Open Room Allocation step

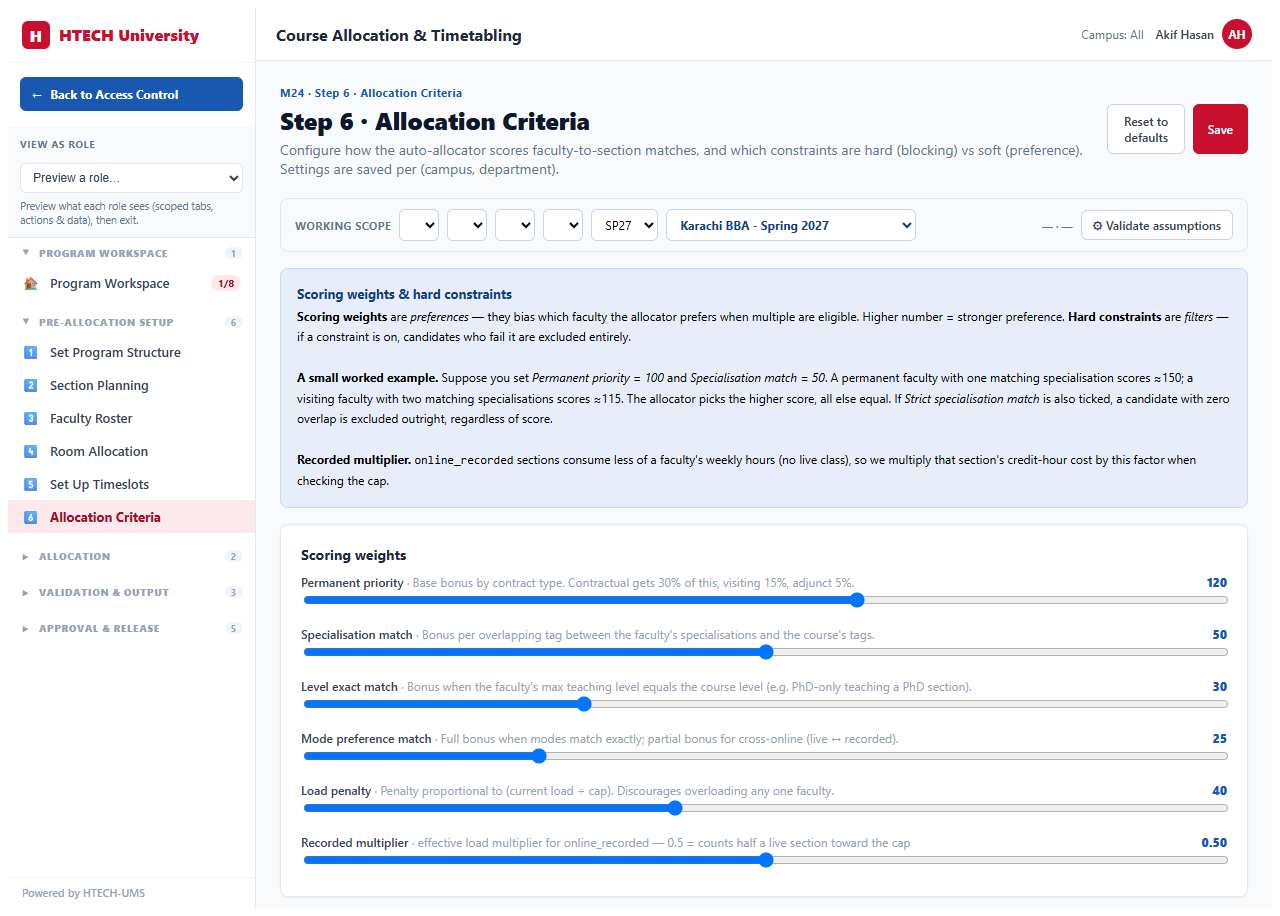tap(131, 451)
